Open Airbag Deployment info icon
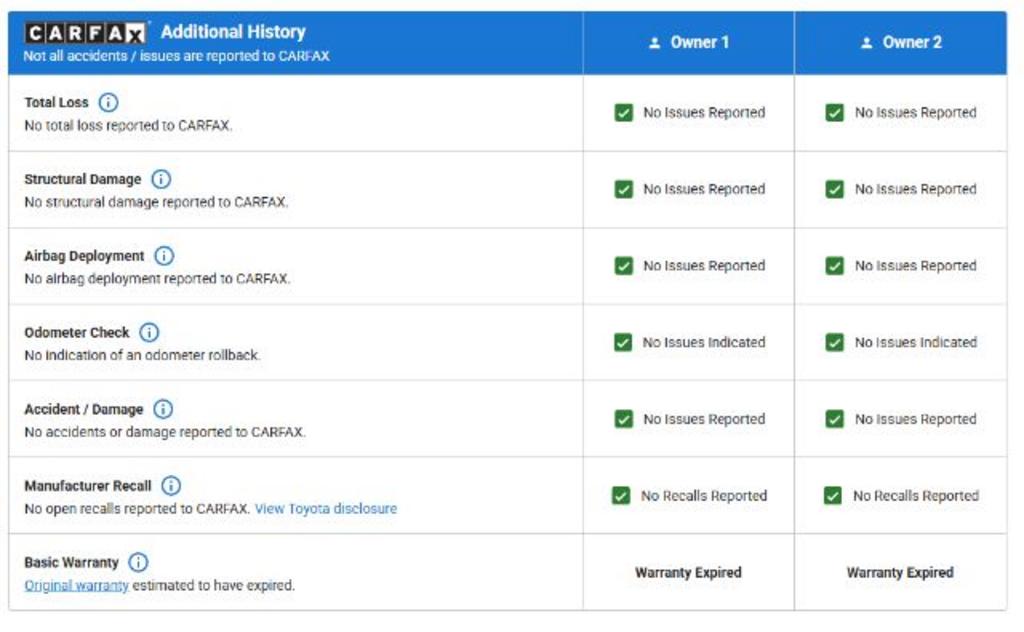The image size is (1024, 632). [164, 256]
